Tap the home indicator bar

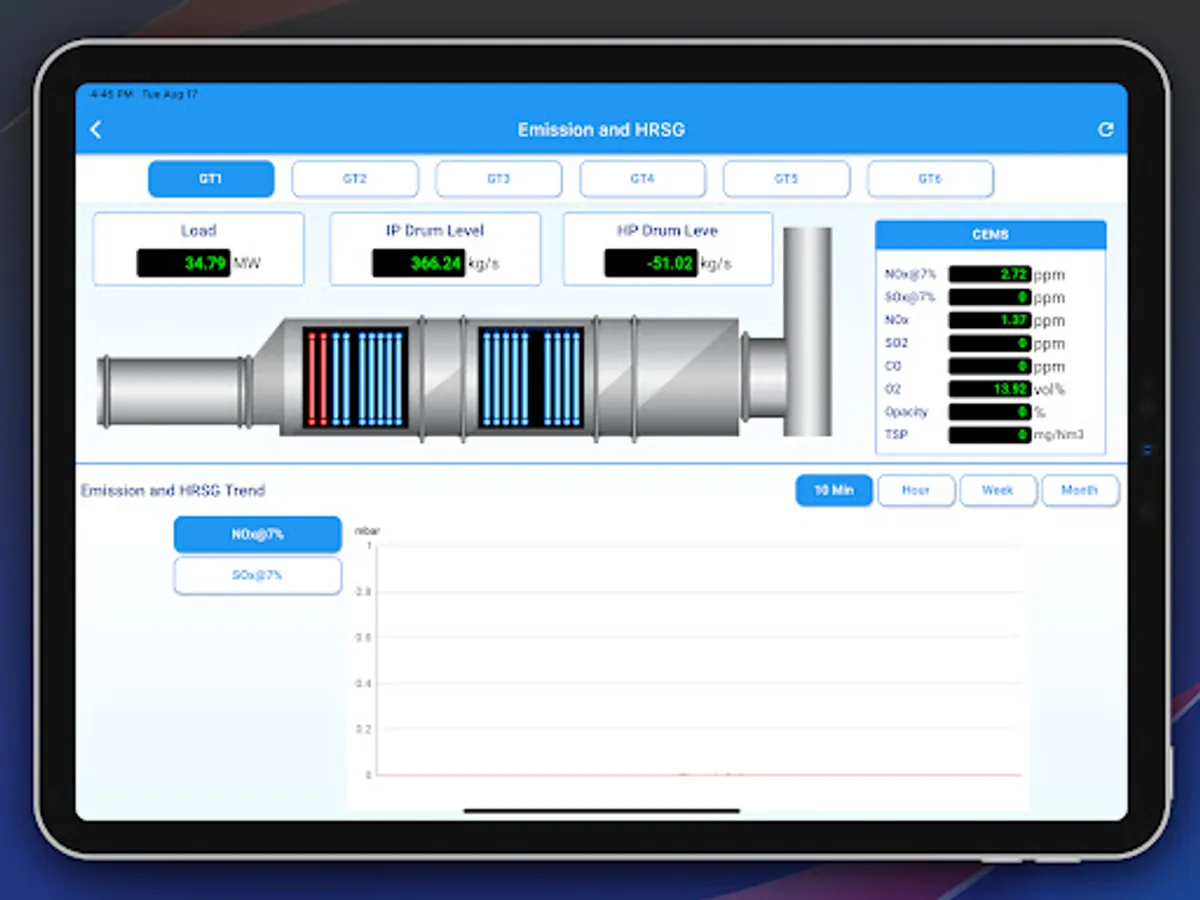pos(602,811)
